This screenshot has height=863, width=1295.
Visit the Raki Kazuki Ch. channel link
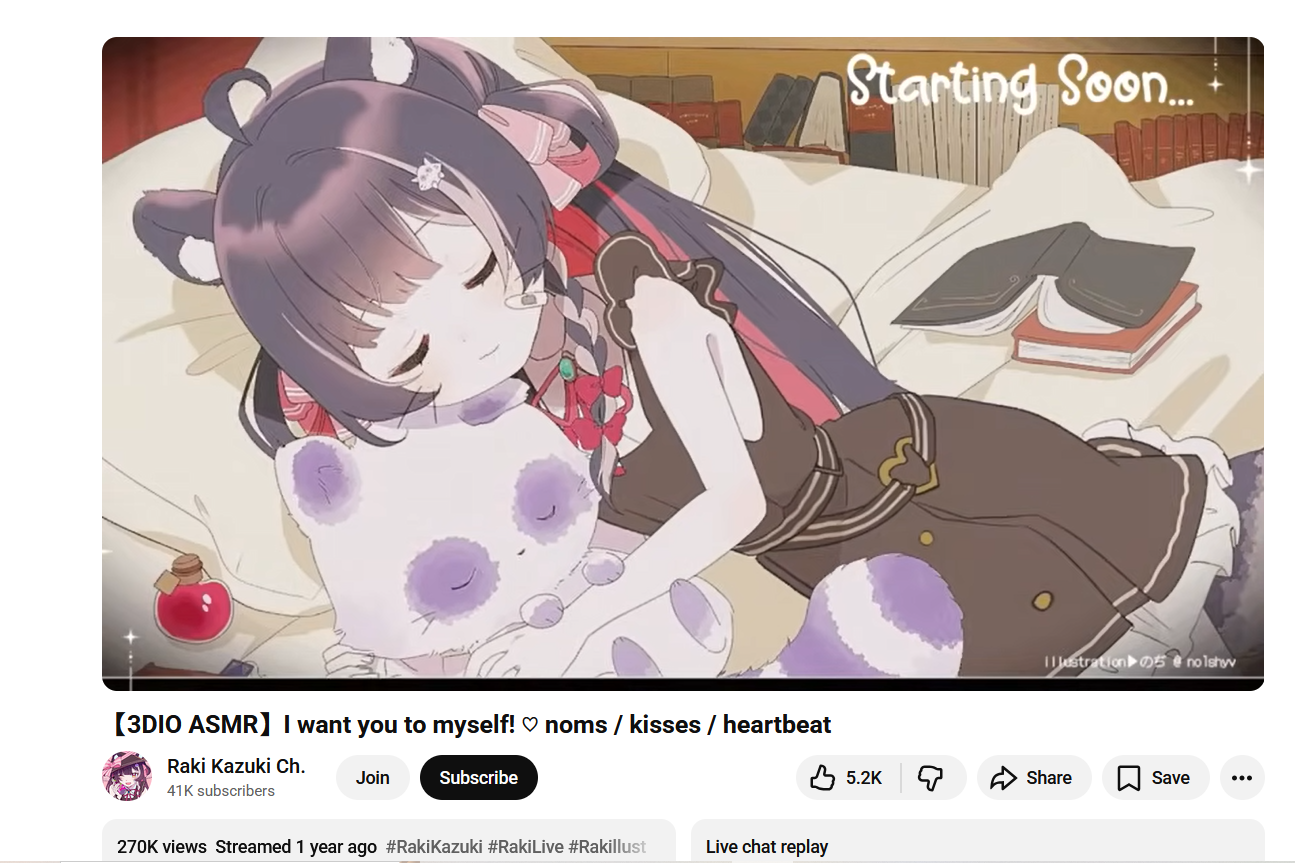[236, 766]
